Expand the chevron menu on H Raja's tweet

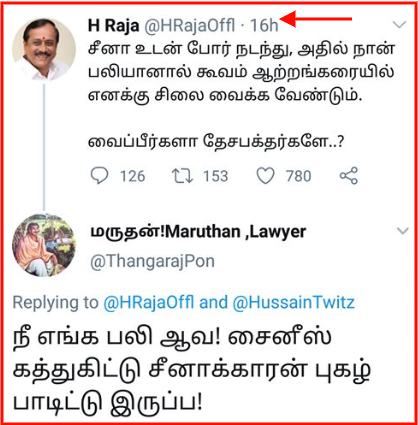399,24
